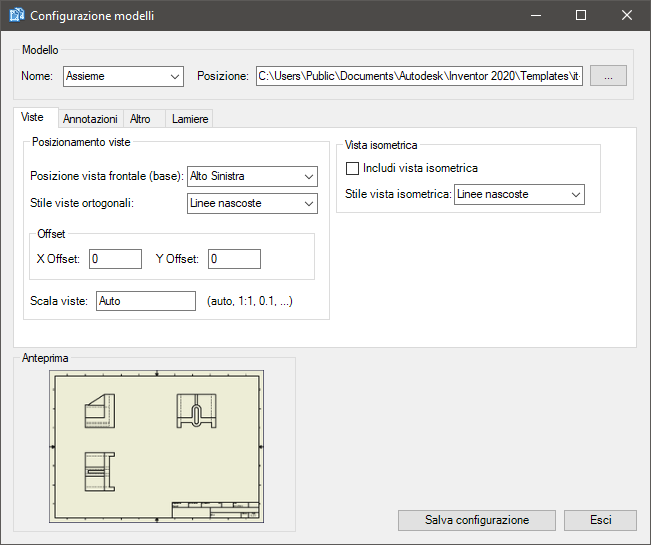This screenshot has height=545, width=651.
Task: Close the Configurazione modelli window
Action: (627, 15)
